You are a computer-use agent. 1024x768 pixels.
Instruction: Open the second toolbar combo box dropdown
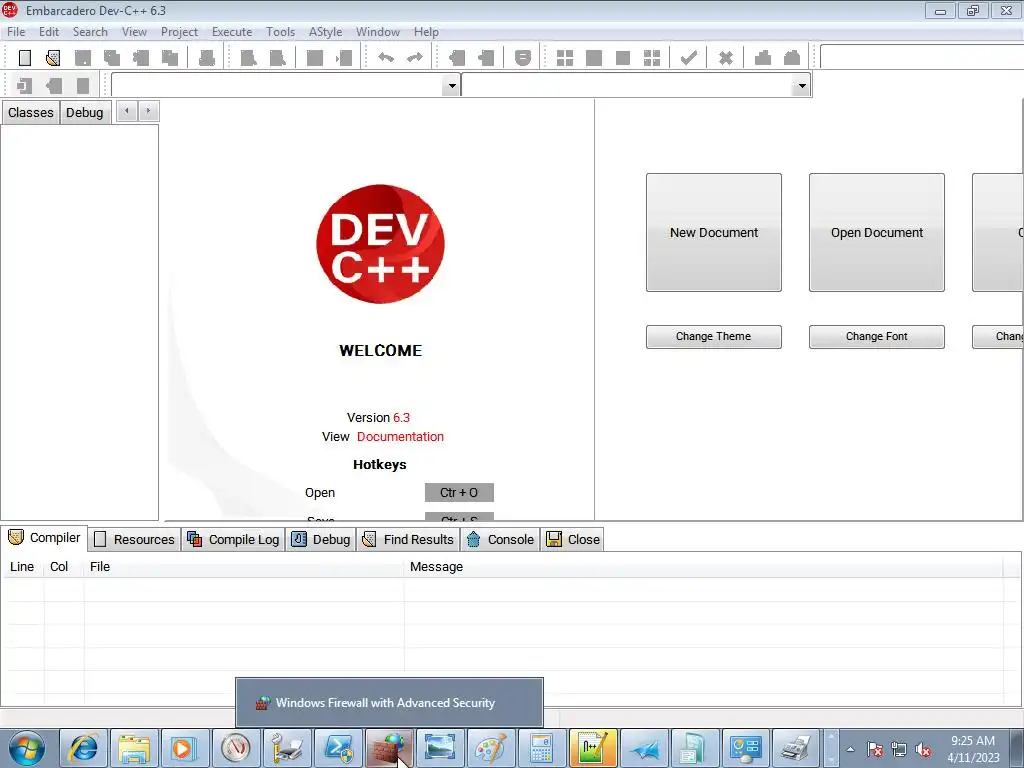point(801,86)
